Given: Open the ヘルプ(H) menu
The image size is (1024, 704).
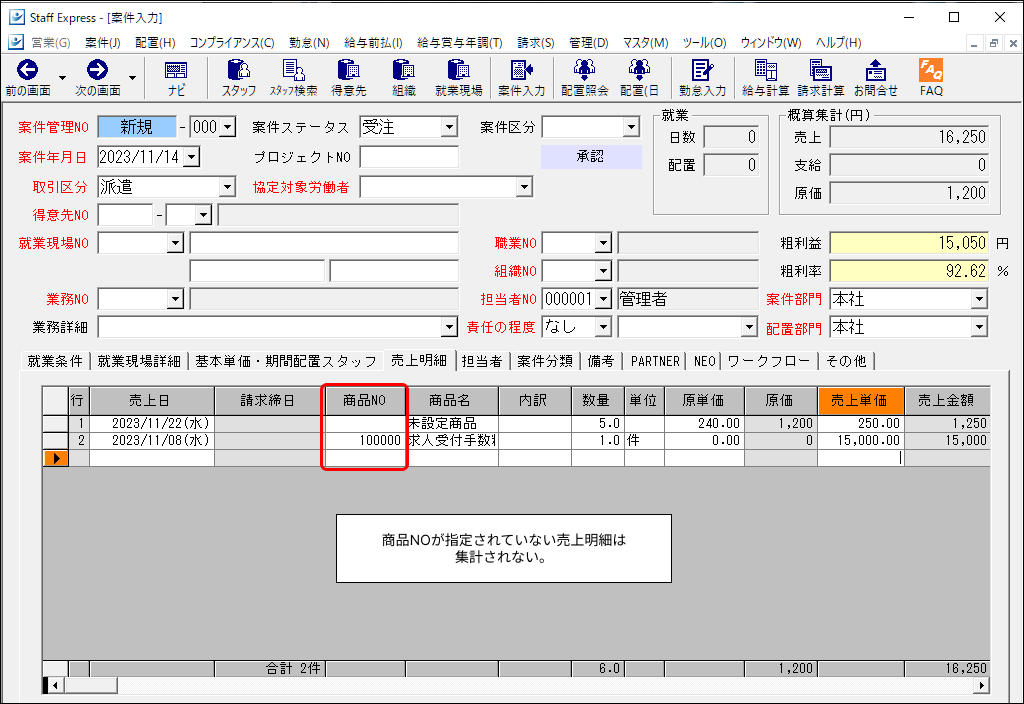Looking at the screenshot, I should (839, 42).
